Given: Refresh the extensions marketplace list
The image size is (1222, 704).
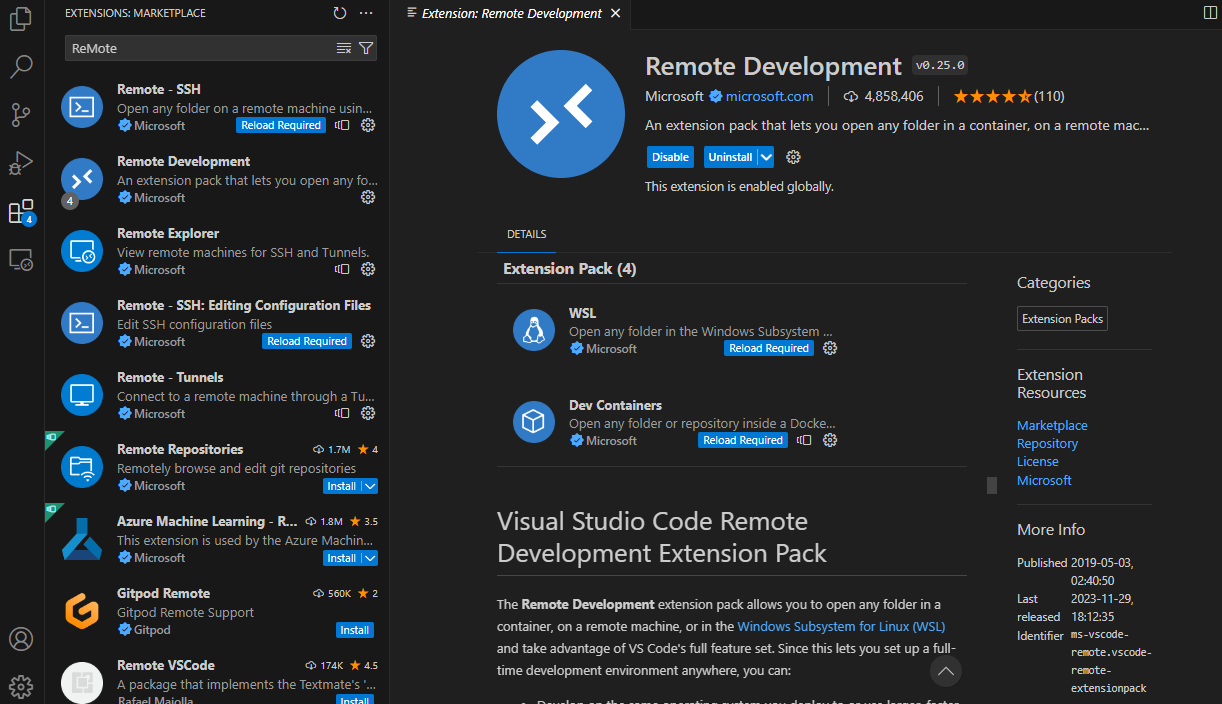Looking at the screenshot, I should (340, 13).
